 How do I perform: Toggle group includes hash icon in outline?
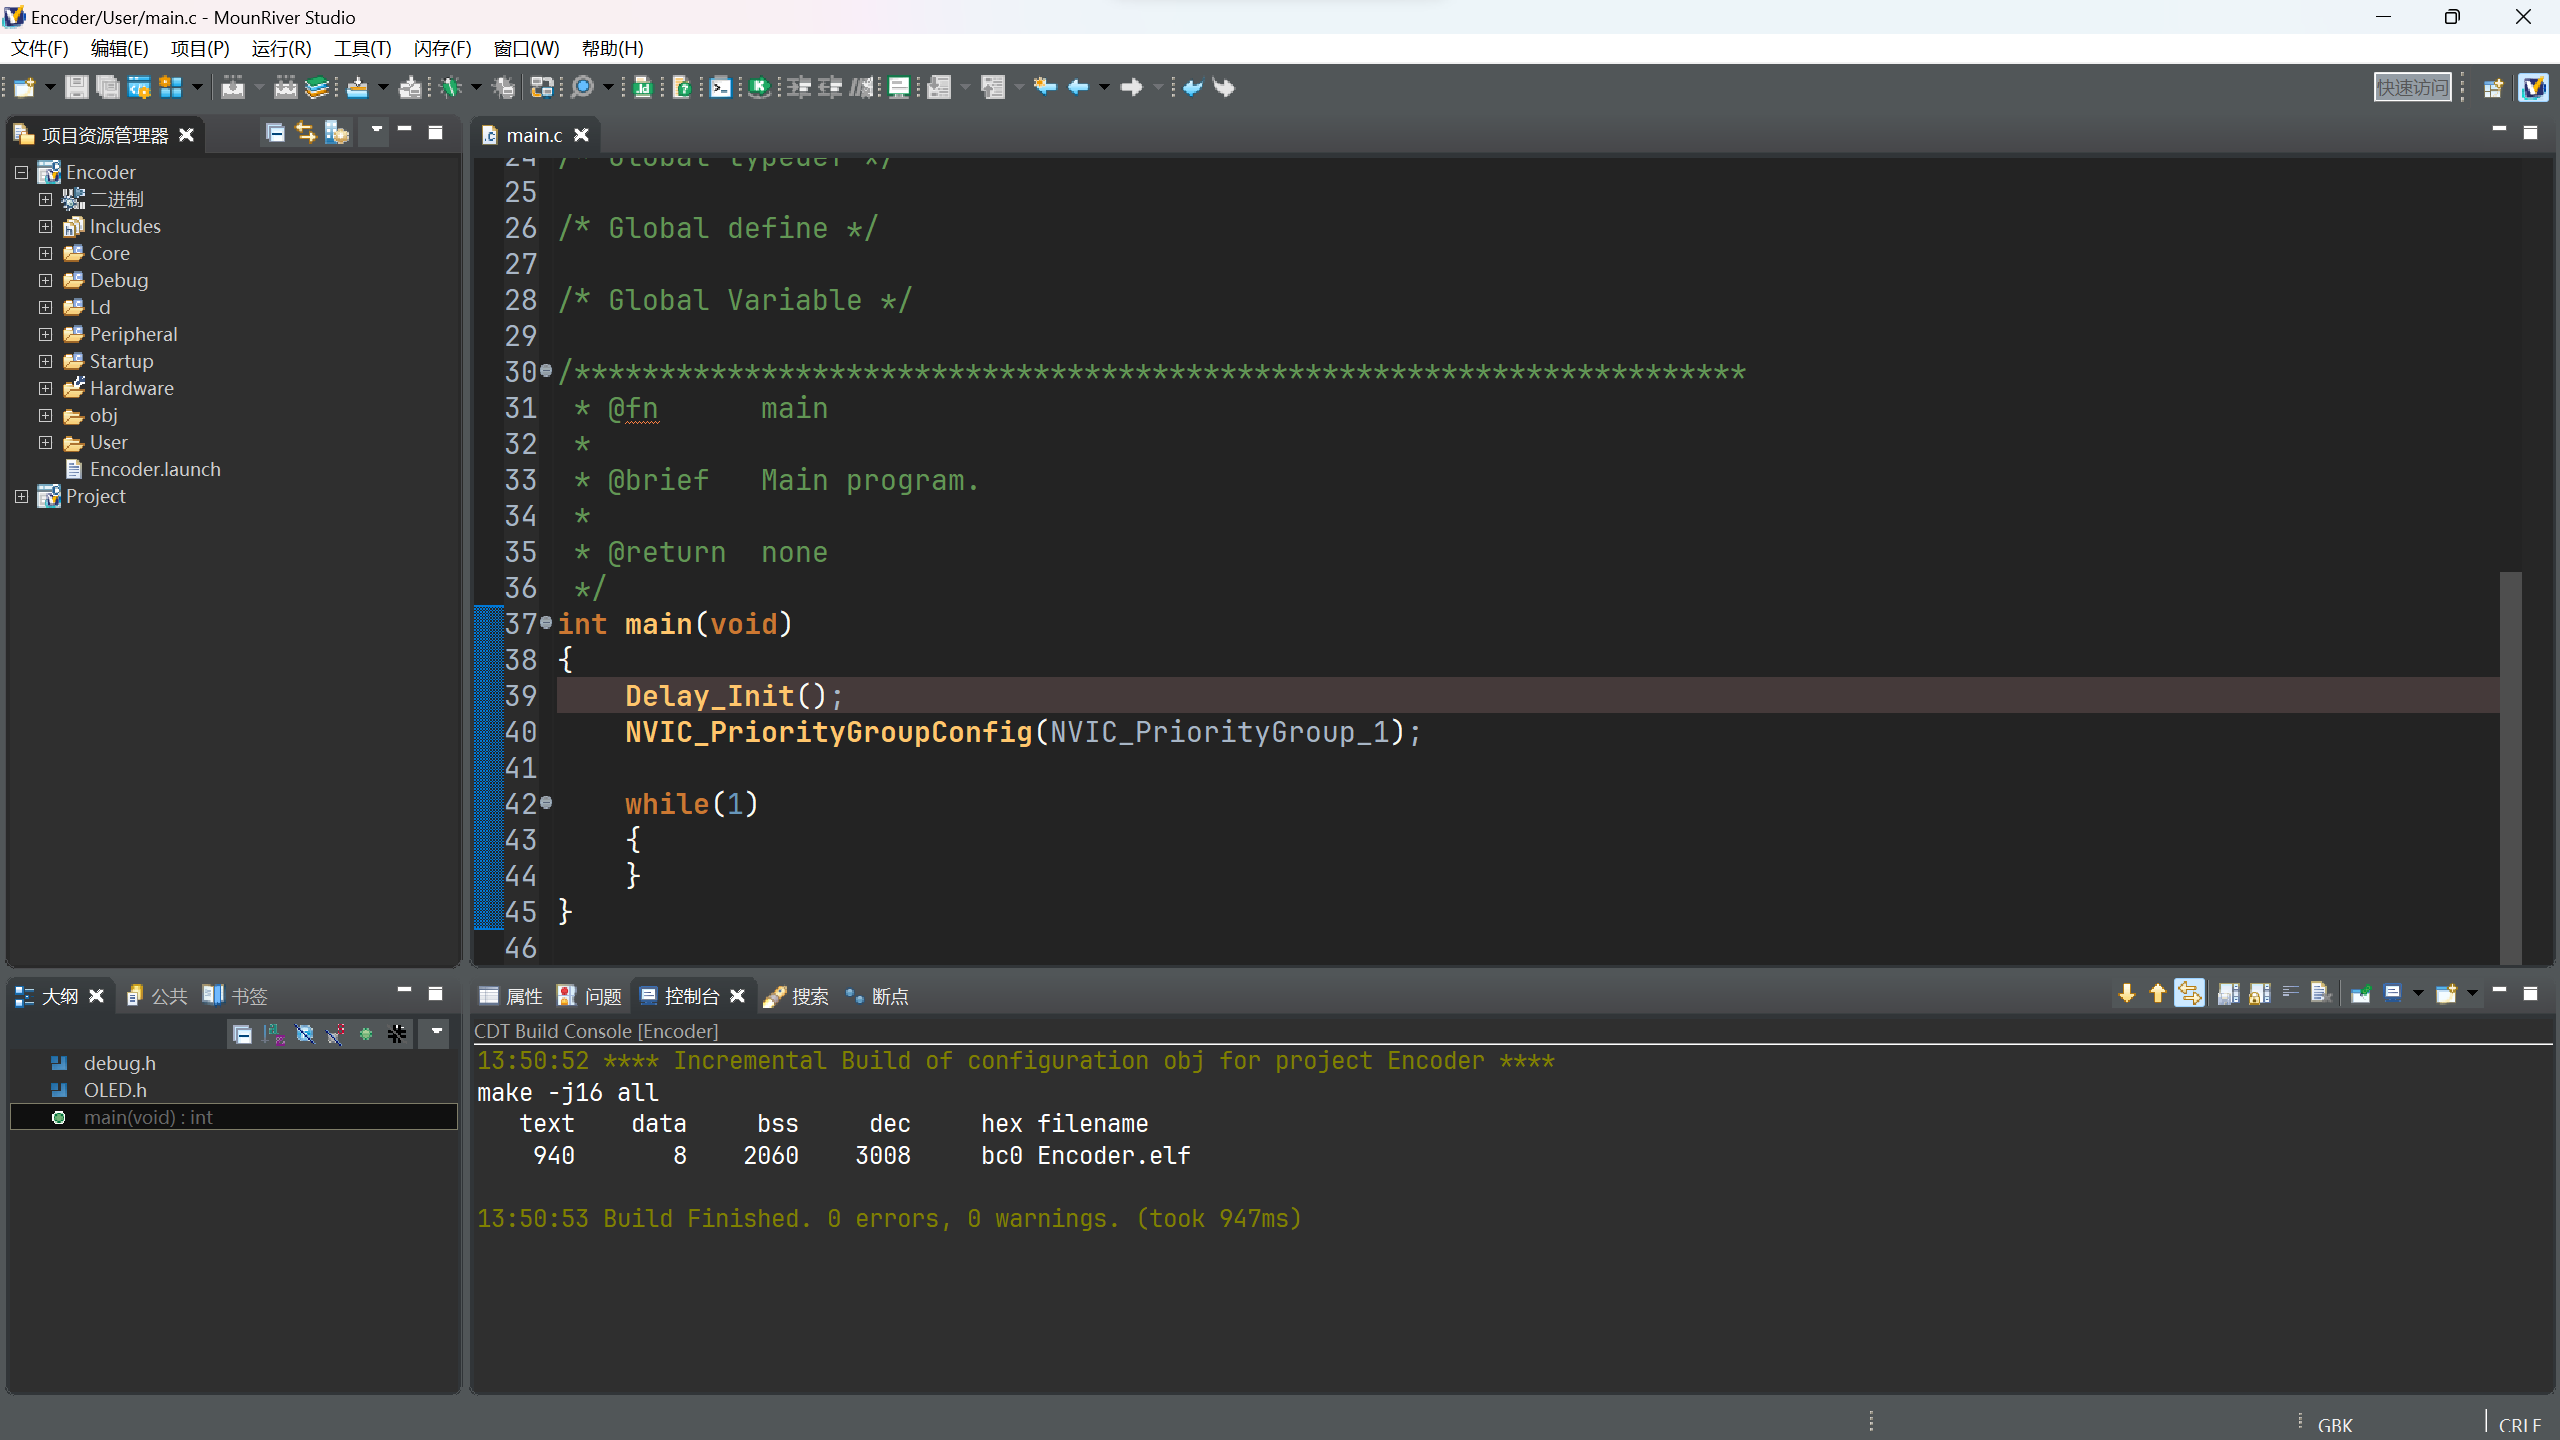click(397, 1034)
